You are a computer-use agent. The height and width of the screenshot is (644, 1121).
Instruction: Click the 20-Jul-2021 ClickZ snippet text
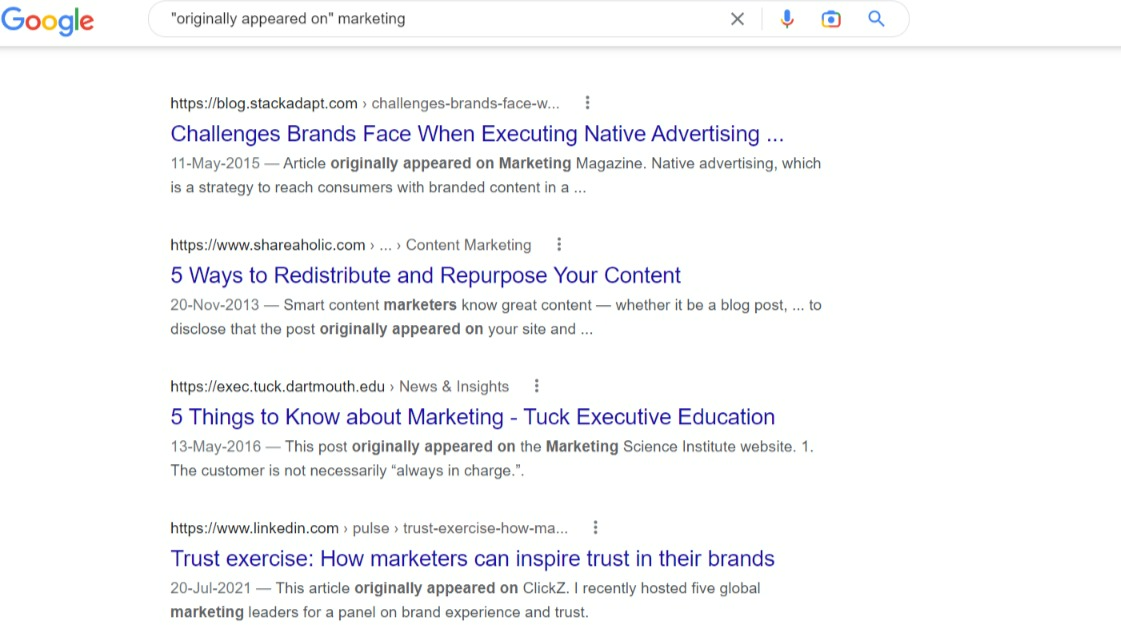tap(465, 600)
